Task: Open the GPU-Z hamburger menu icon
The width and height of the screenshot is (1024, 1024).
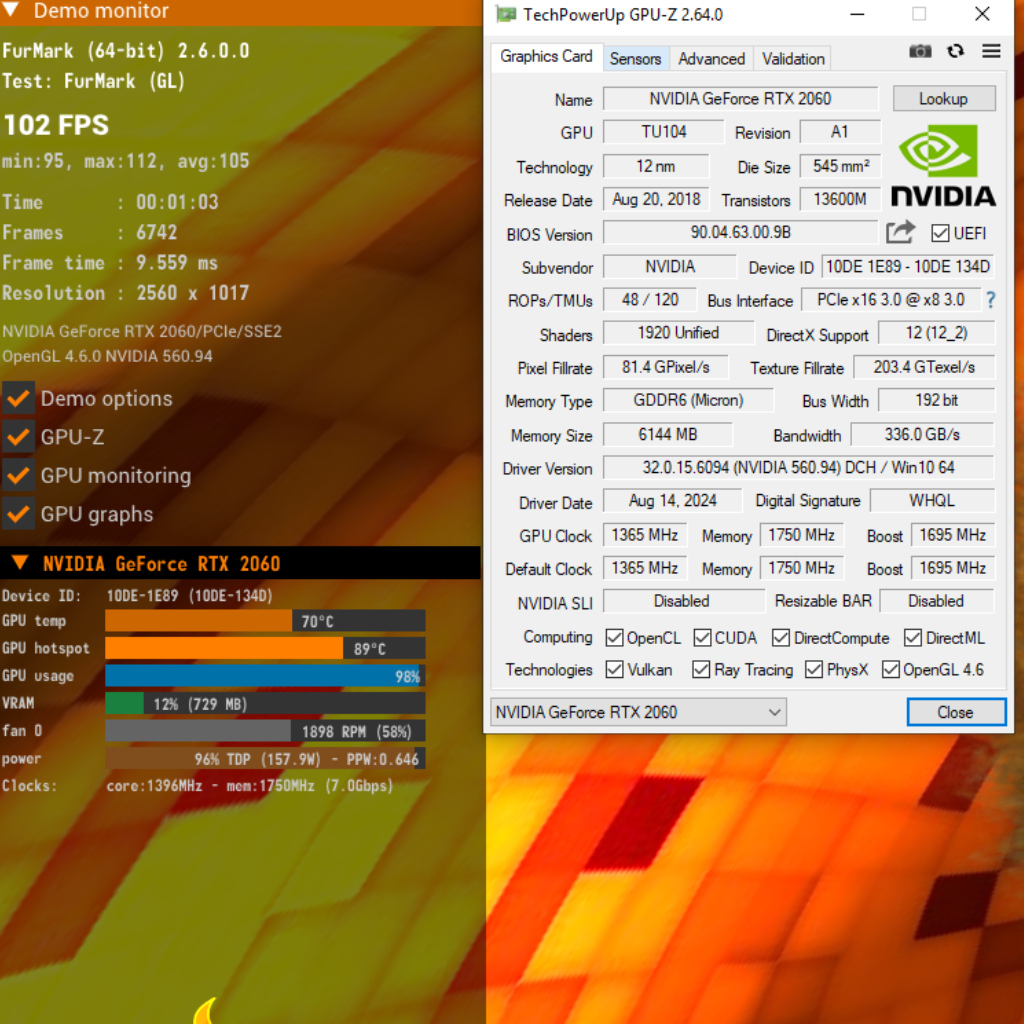Action: click(x=991, y=51)
